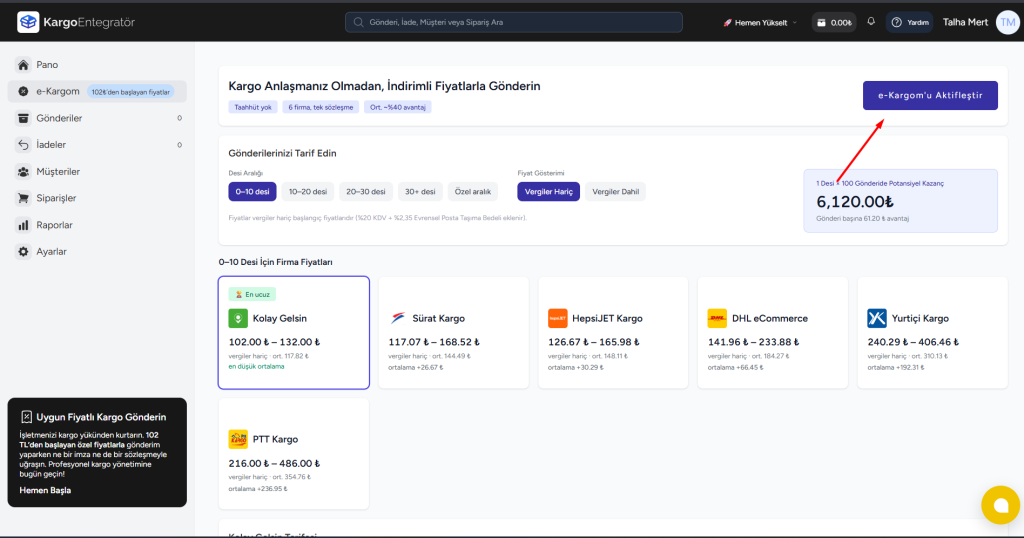The width and height of the screenshot is (1024, 538).
Task: Click the En ucuz badge
Action: coord(252,294)
